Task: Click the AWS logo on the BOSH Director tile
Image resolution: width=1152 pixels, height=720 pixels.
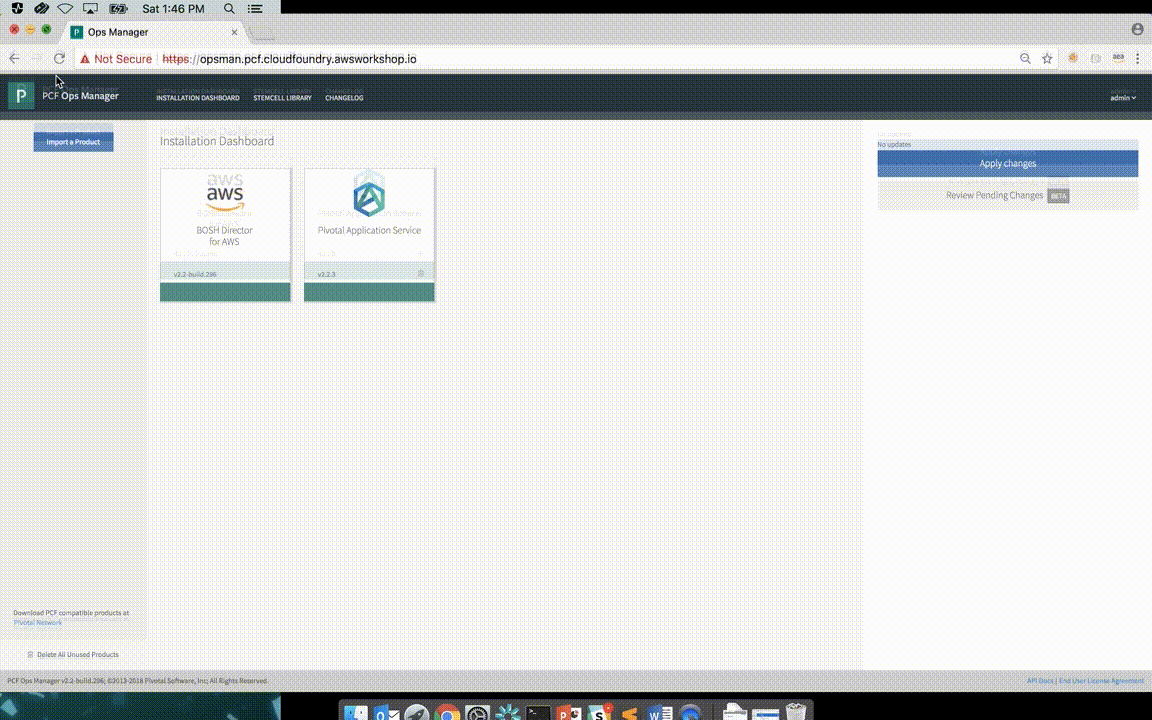Action: pyautogui.click(x=225, y=197)
